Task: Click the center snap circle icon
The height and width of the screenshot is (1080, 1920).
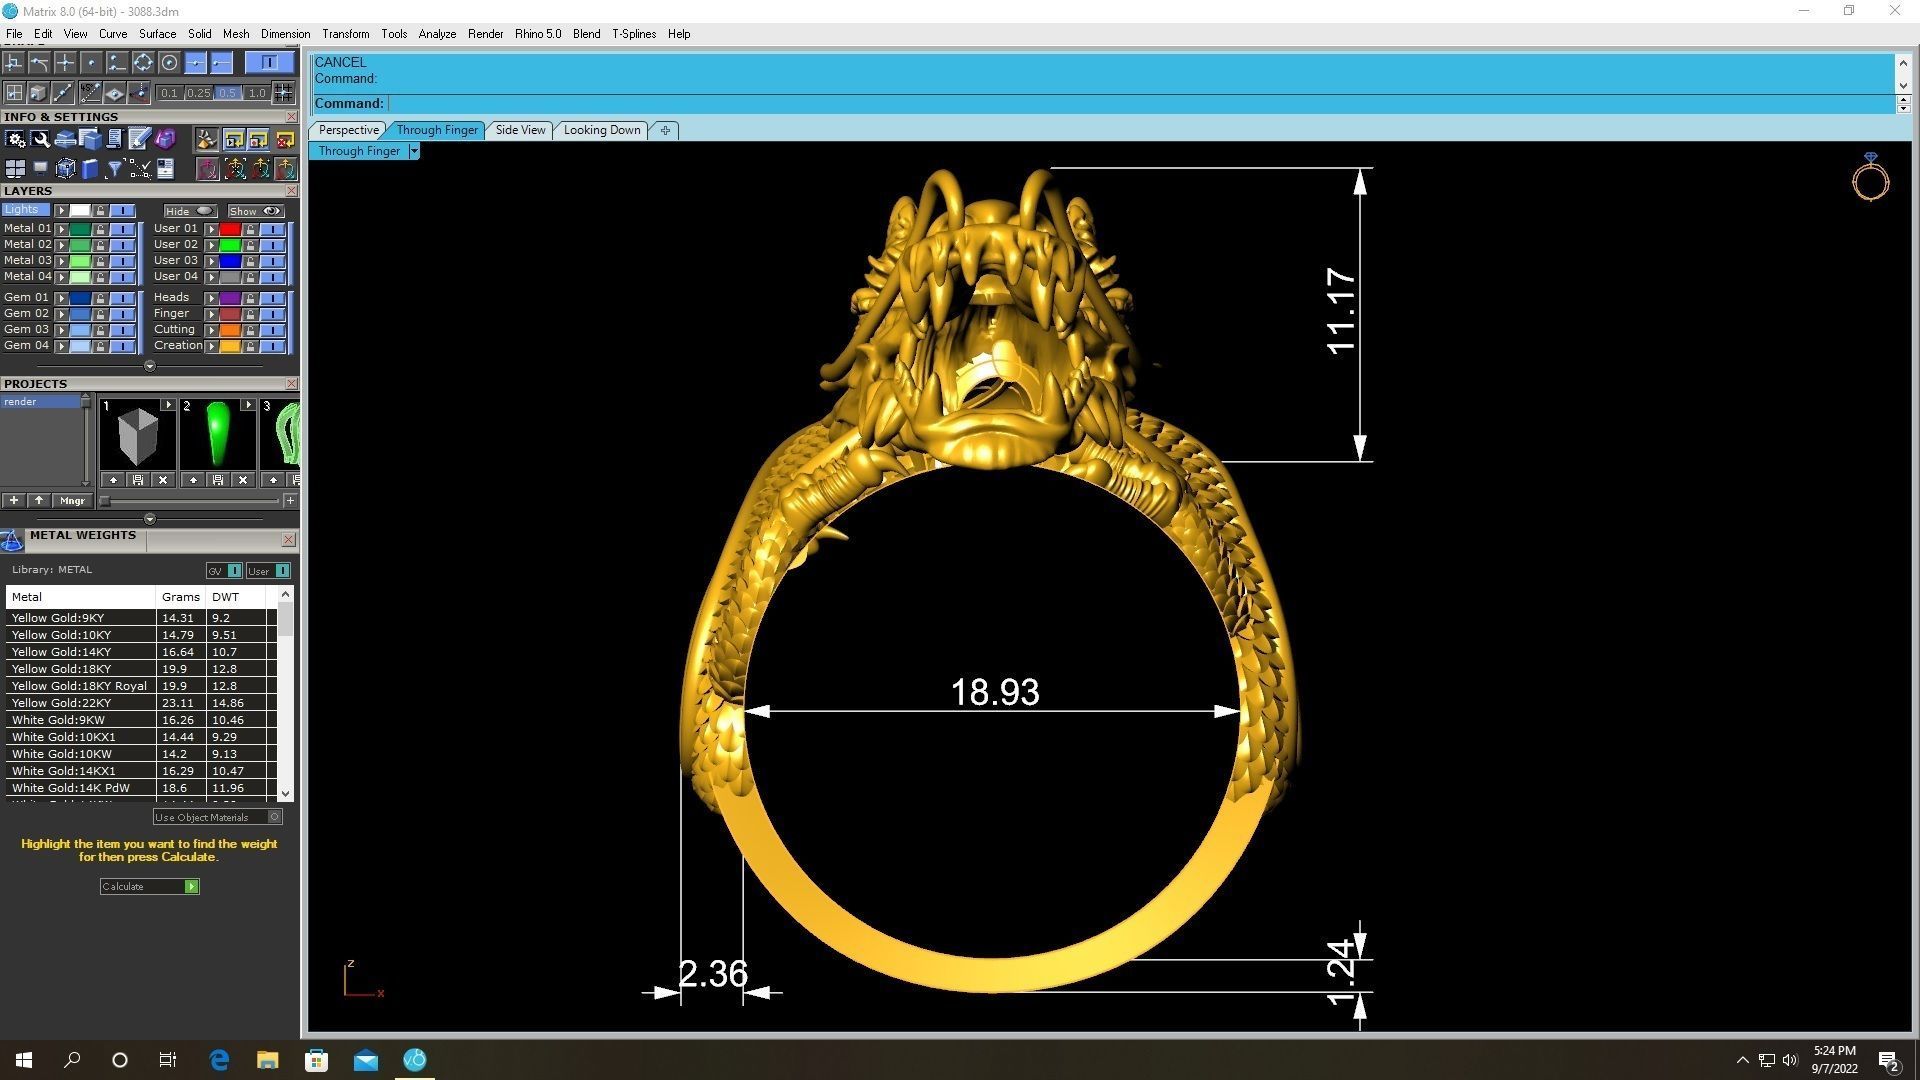Action: (x=169, y=63)
